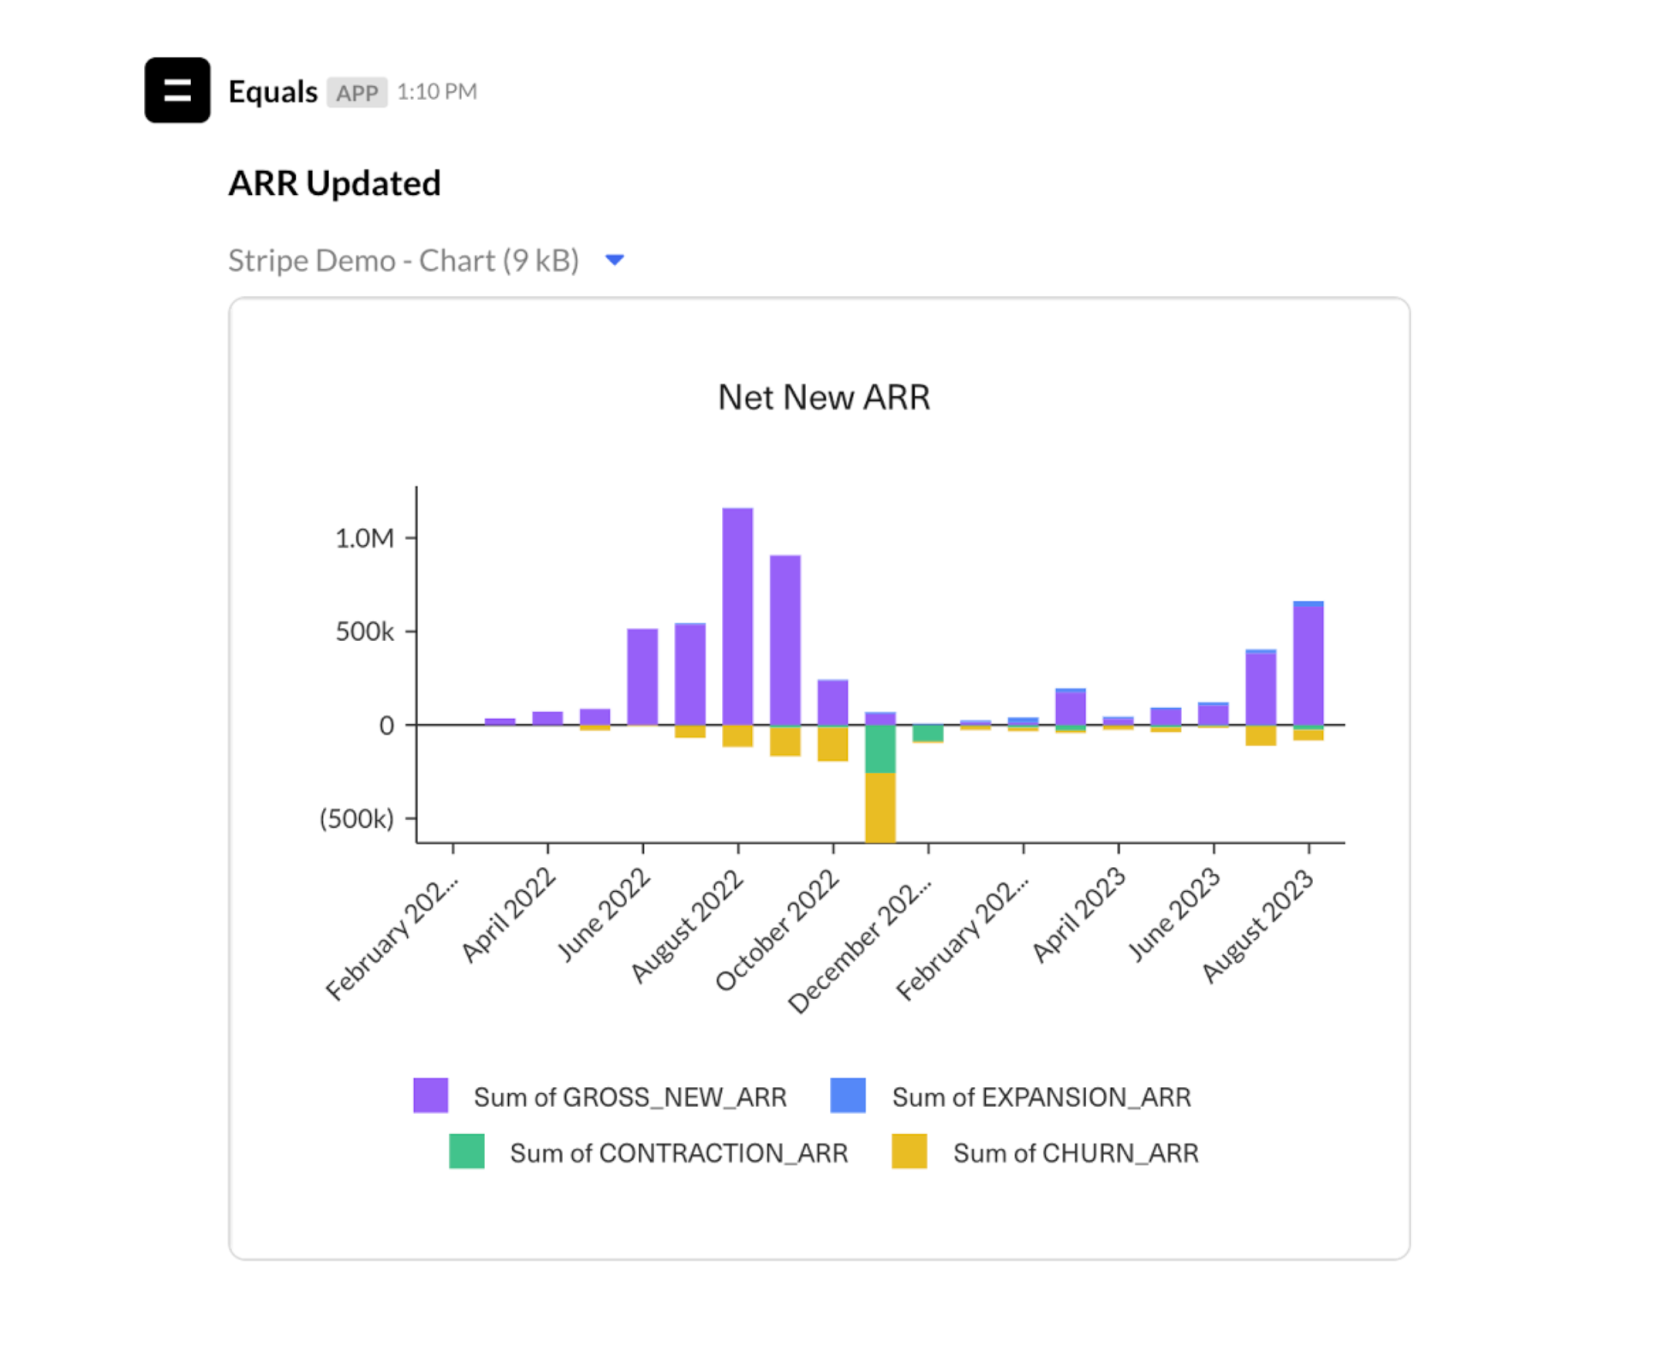Click the June 2023 x-axis label
The image size is (1680, 1354).
tap(1175, 914)
